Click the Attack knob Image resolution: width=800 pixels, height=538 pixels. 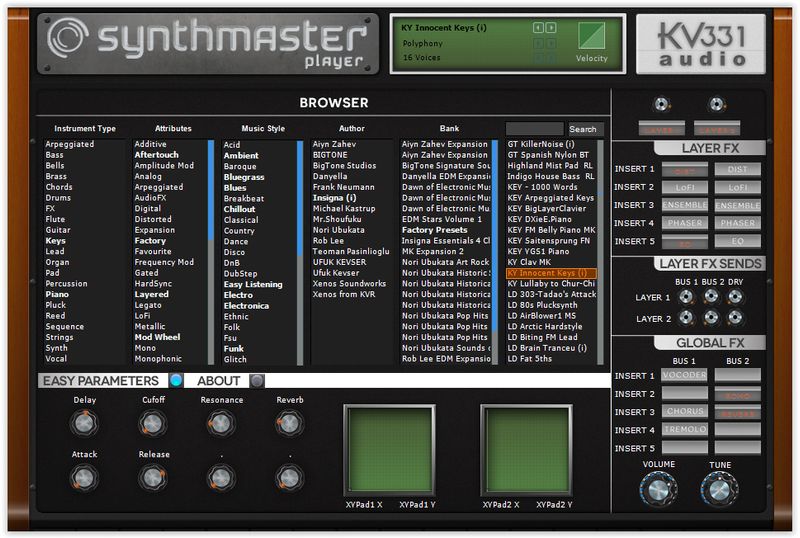coord(84,478)
